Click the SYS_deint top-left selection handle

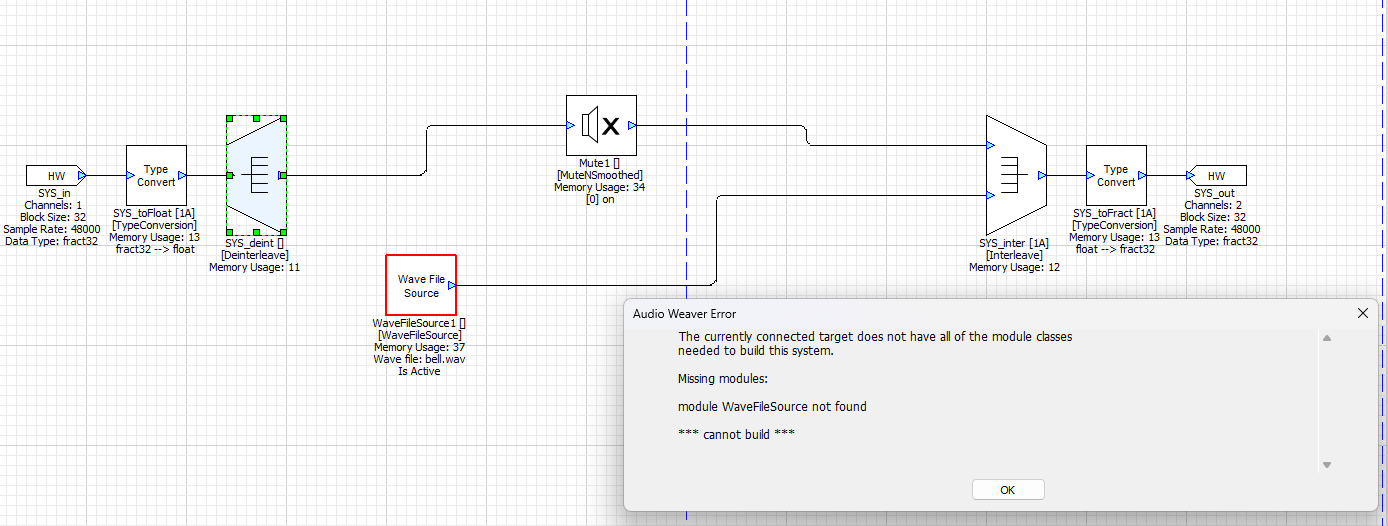click(x=229, y=118)
